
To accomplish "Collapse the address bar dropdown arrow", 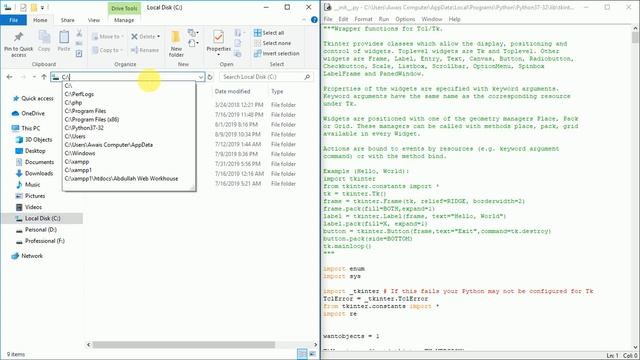I will pos(200,77).
